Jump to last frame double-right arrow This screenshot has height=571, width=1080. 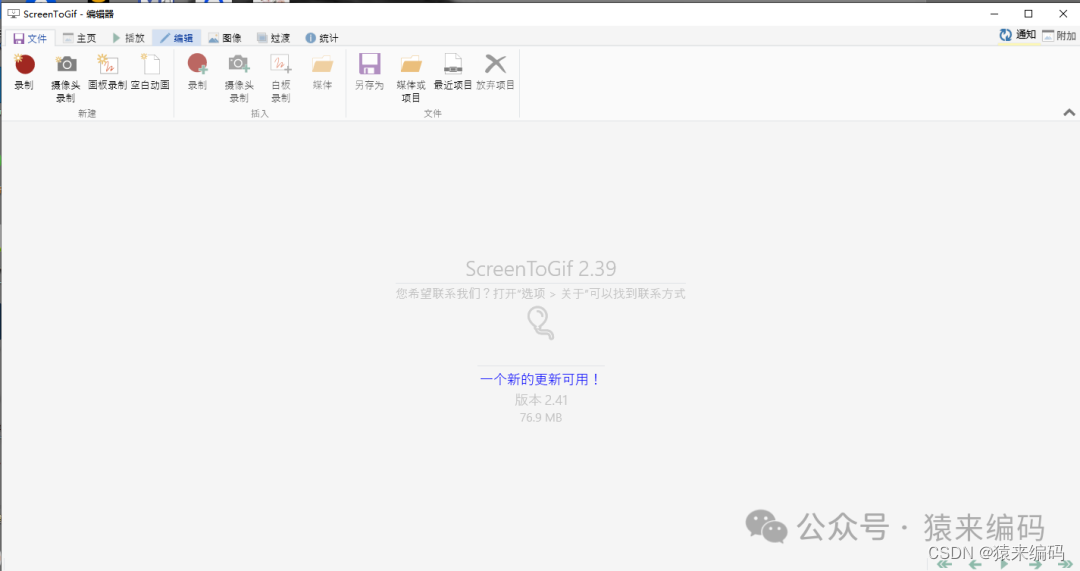click(1066, 565)
